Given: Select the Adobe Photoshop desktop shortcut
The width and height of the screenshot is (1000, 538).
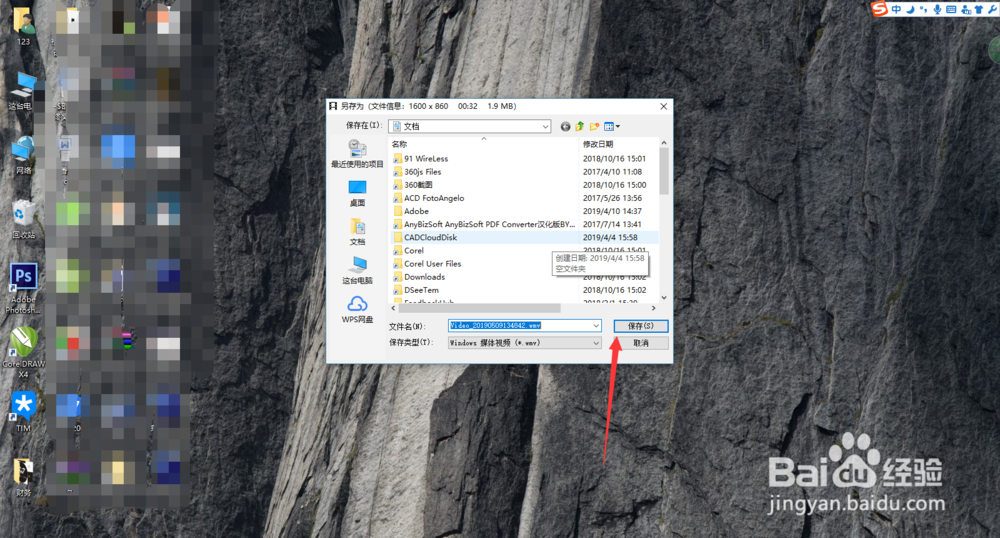Looking at the screenshot, I should tap(24, 289).
